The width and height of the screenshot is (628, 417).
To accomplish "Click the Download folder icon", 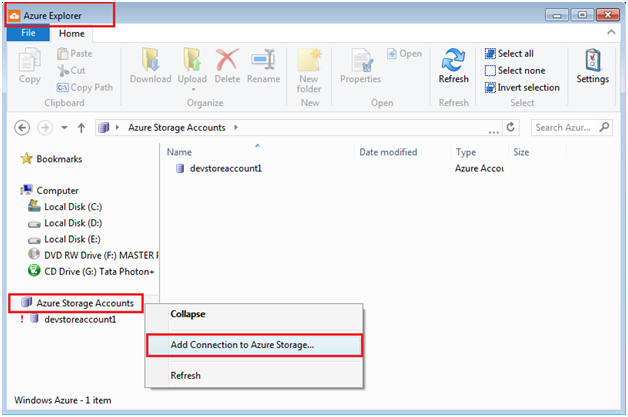I will pos(151,60).
